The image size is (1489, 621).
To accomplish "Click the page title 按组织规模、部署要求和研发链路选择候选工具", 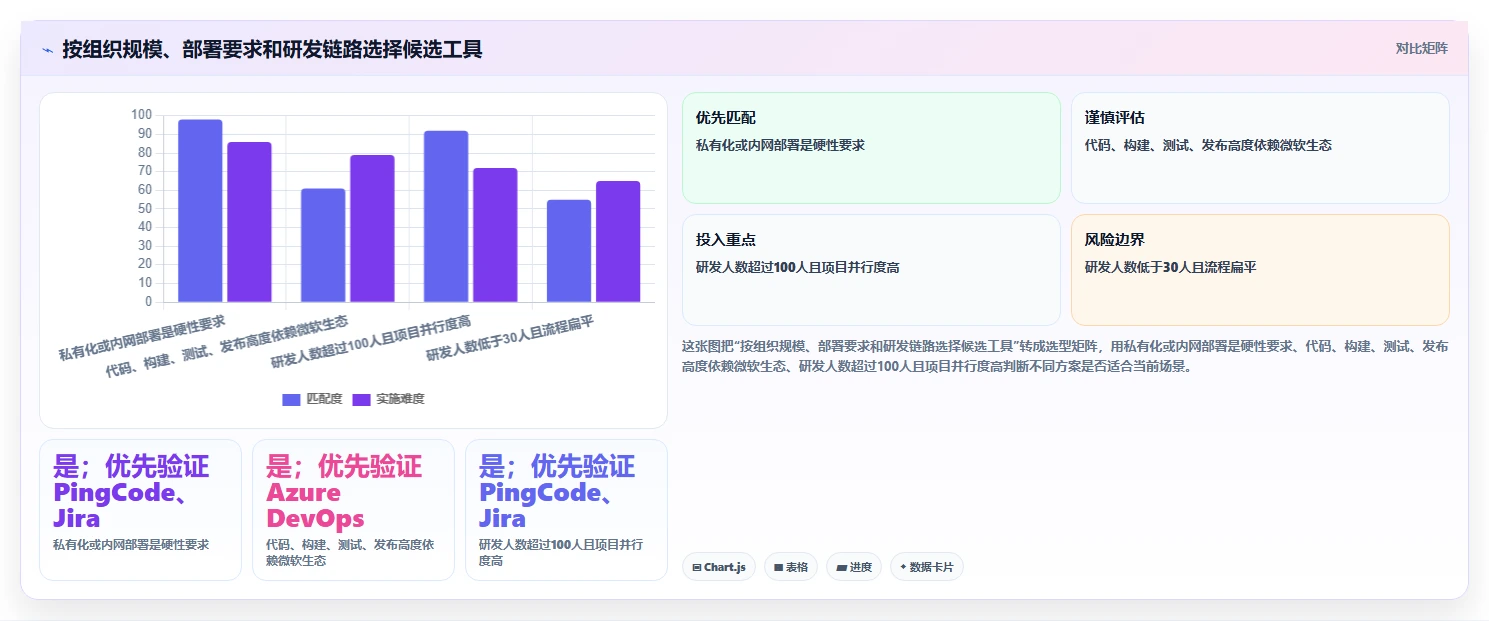I will click(x=272, y=49).
